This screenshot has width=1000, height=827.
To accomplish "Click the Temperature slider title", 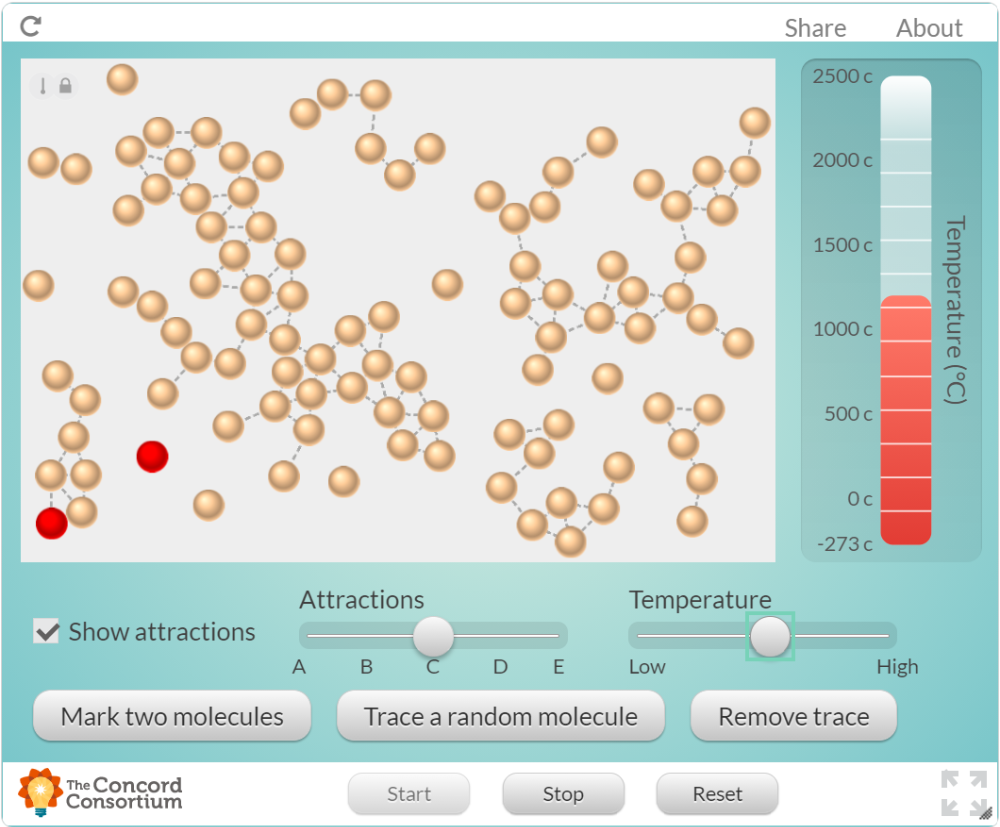I will coord(700,600).
